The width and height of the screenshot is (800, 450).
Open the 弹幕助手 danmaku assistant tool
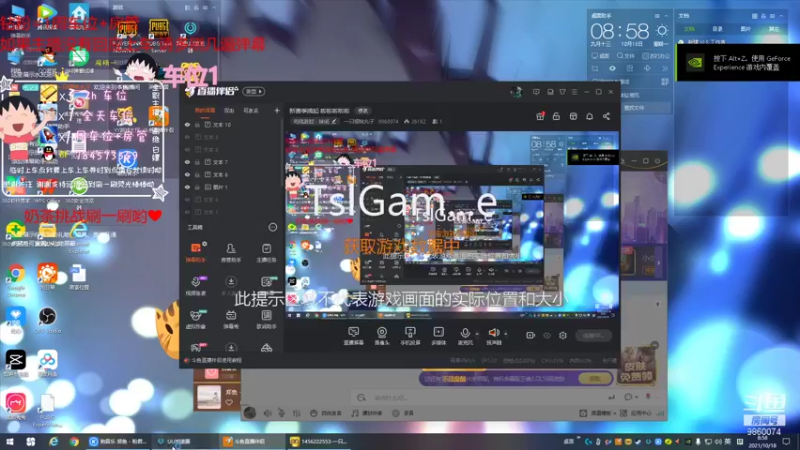pyautogui.click(x=195, y=252)
